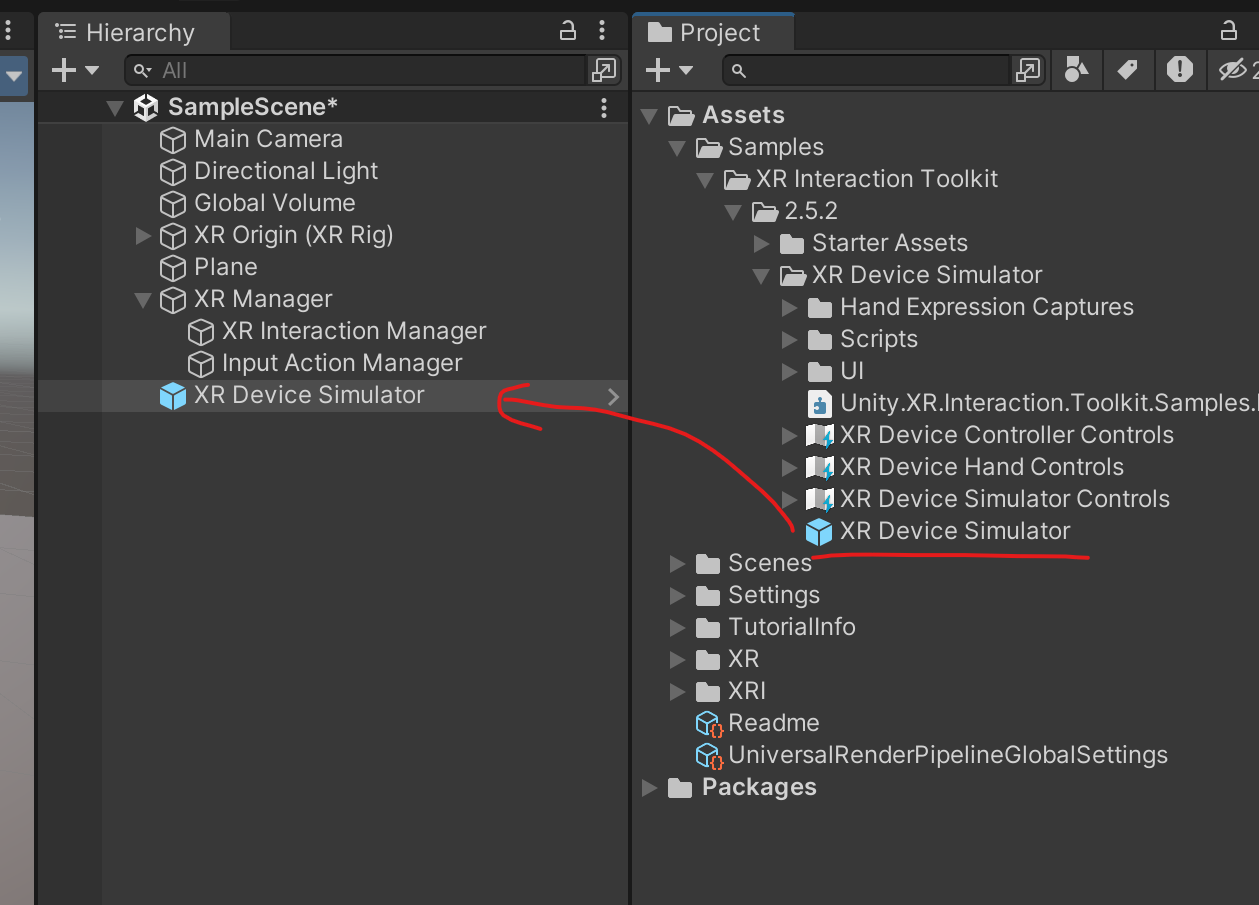Viewport: 1259px width, 905px height.
Task: Collapse the XR Interaction Toolkit folder
Action: pos(705,179)
